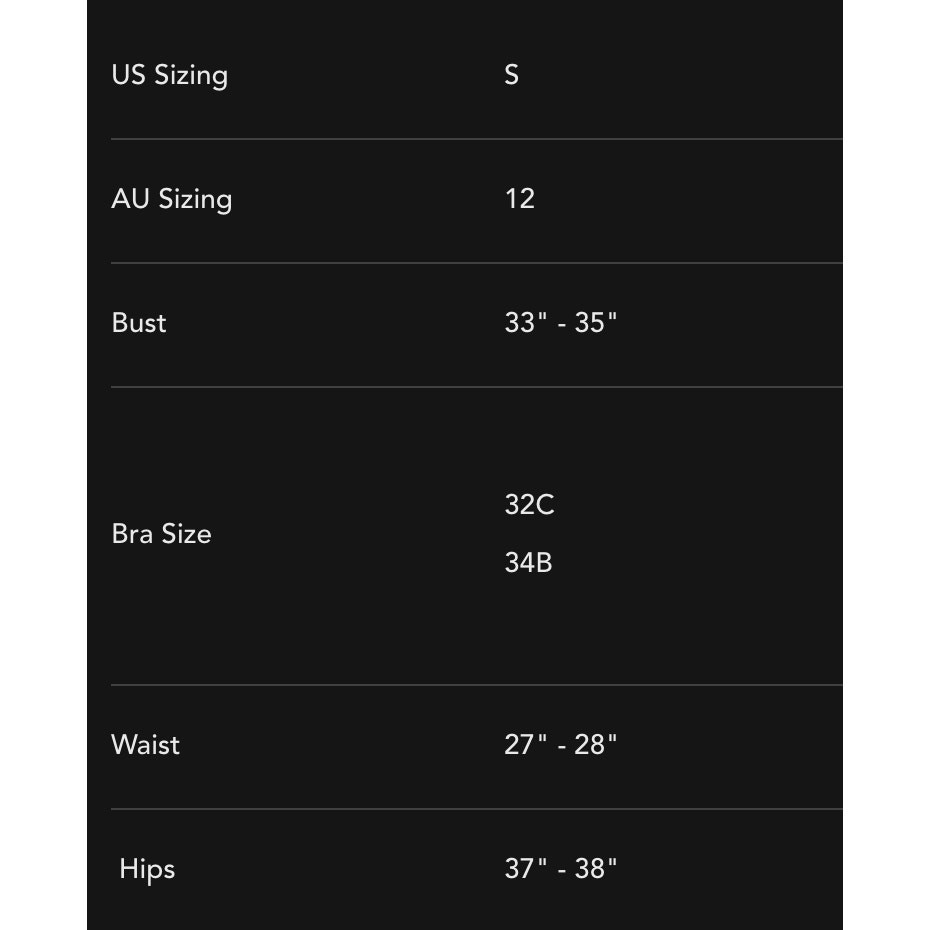The width and height of the screenshot is (930, 930).
Task: Select the 34B bra size value
Action: (x=528, y=562)
